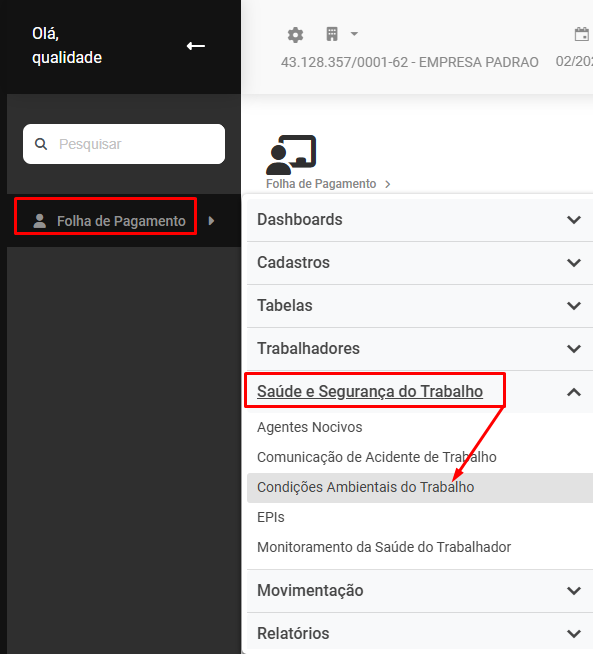Click the calendar icon in the top bar
The width and height of the screenshot is (593, 654).
click(582, 34)
